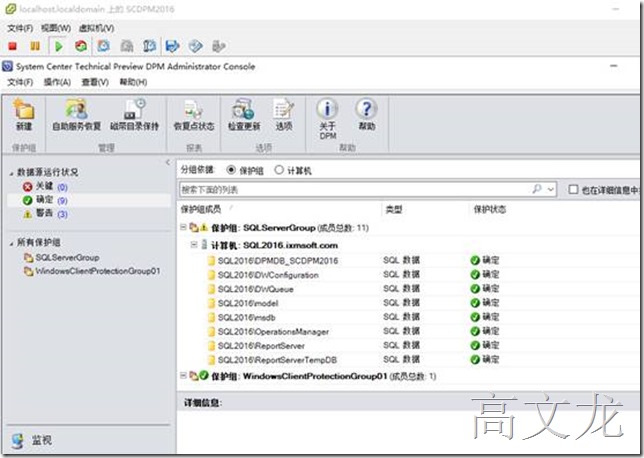
Task: Open the 查看(V) menu
Action: 95,82
